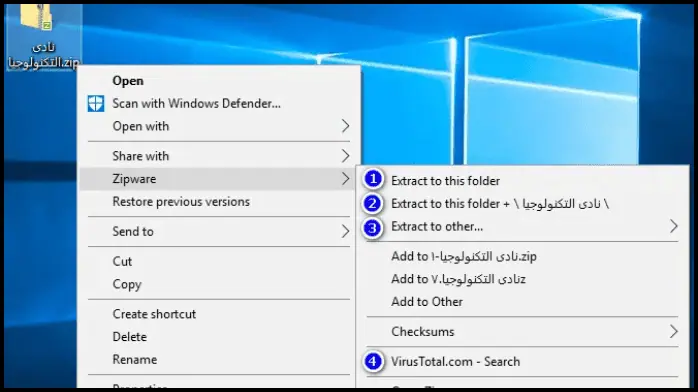
Task: Expand the Share with chevron
Action: coord(345,156)
